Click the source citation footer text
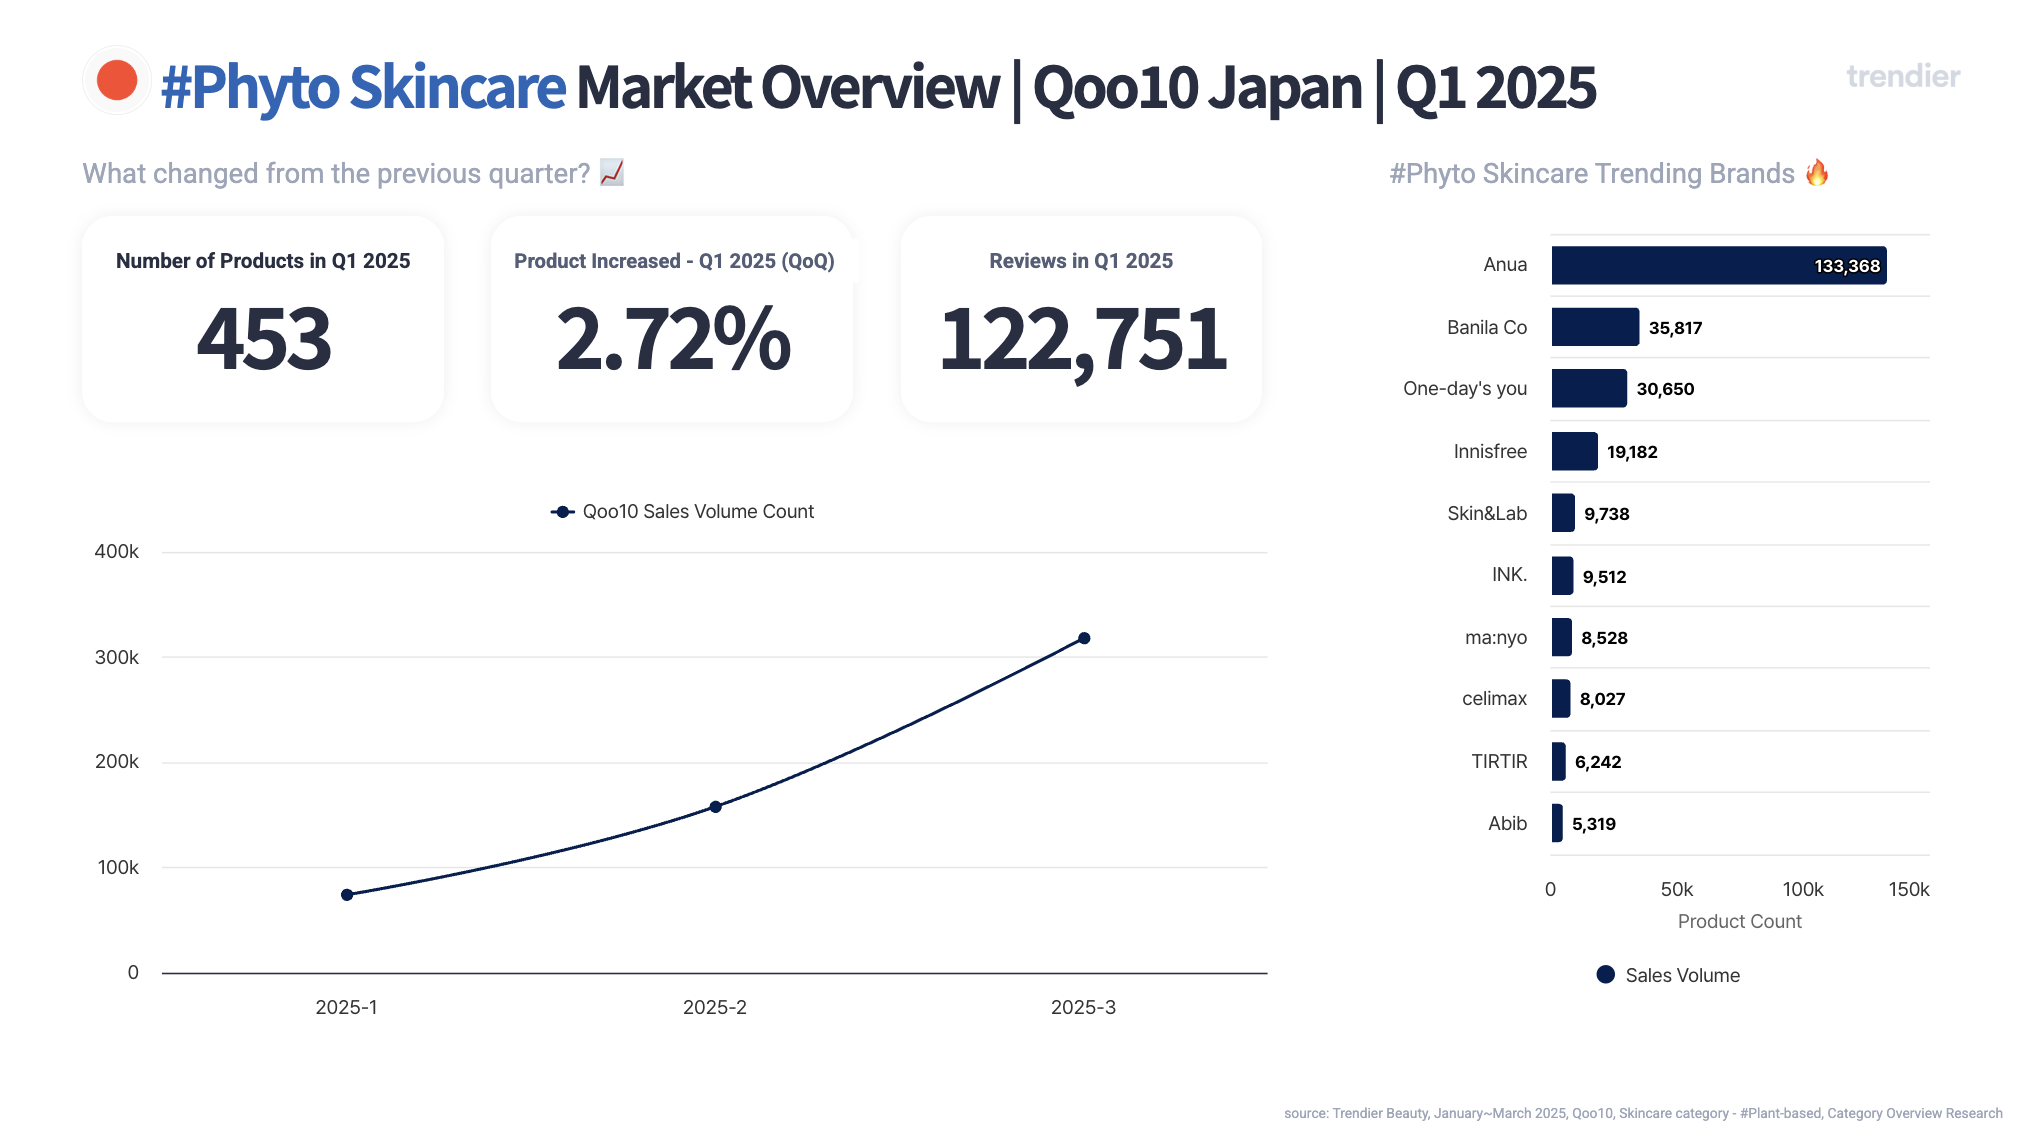Viewport: 2042px width, 1144px height. click(x=1643, y=1113)
